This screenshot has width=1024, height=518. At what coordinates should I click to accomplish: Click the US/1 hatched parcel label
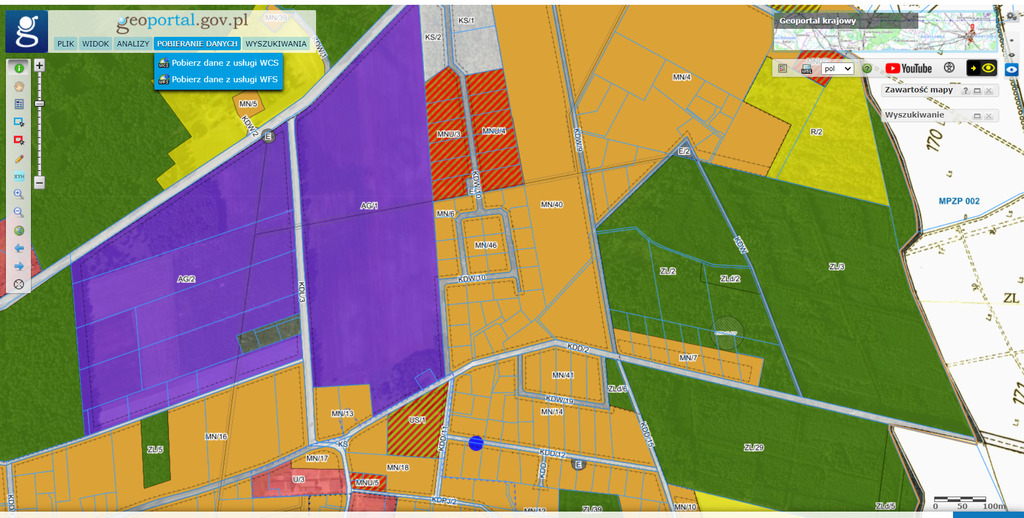[x=417, y=420]
